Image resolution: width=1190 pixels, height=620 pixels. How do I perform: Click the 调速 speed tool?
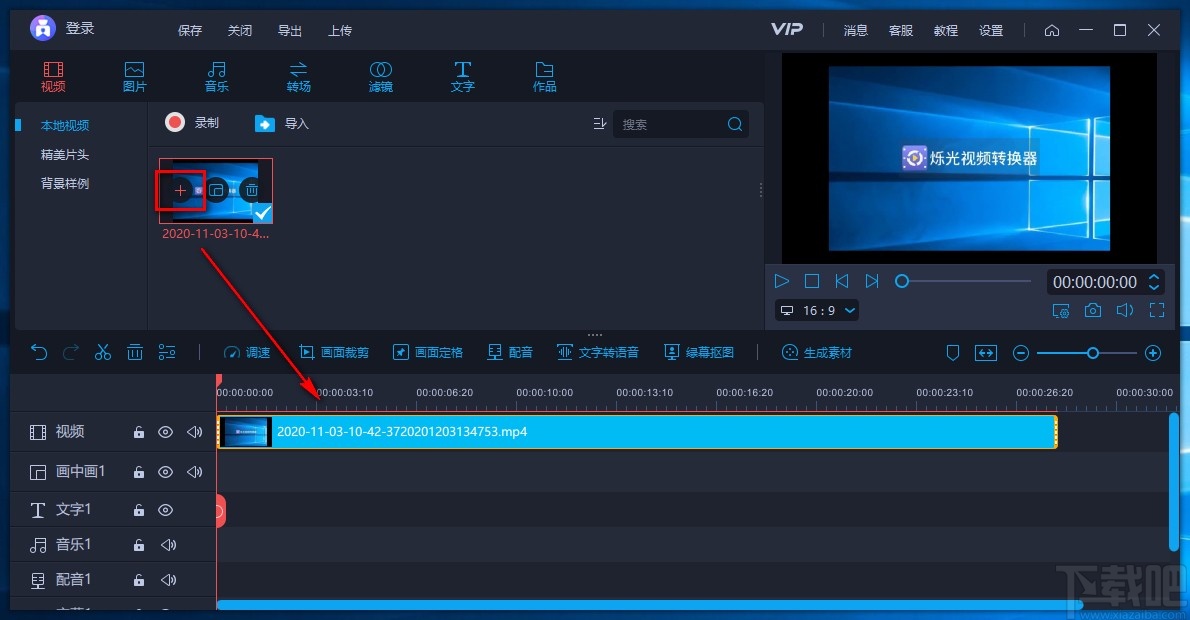click(x=247, y=352)
